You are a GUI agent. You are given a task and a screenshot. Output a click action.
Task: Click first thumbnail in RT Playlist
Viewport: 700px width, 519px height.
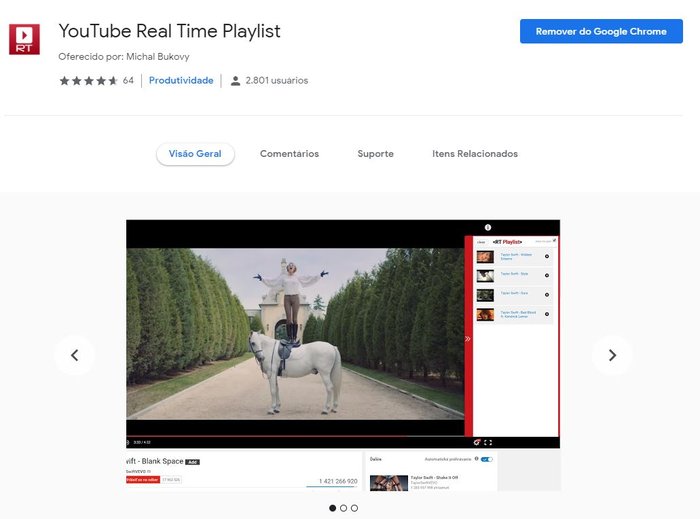pos(485,257)
